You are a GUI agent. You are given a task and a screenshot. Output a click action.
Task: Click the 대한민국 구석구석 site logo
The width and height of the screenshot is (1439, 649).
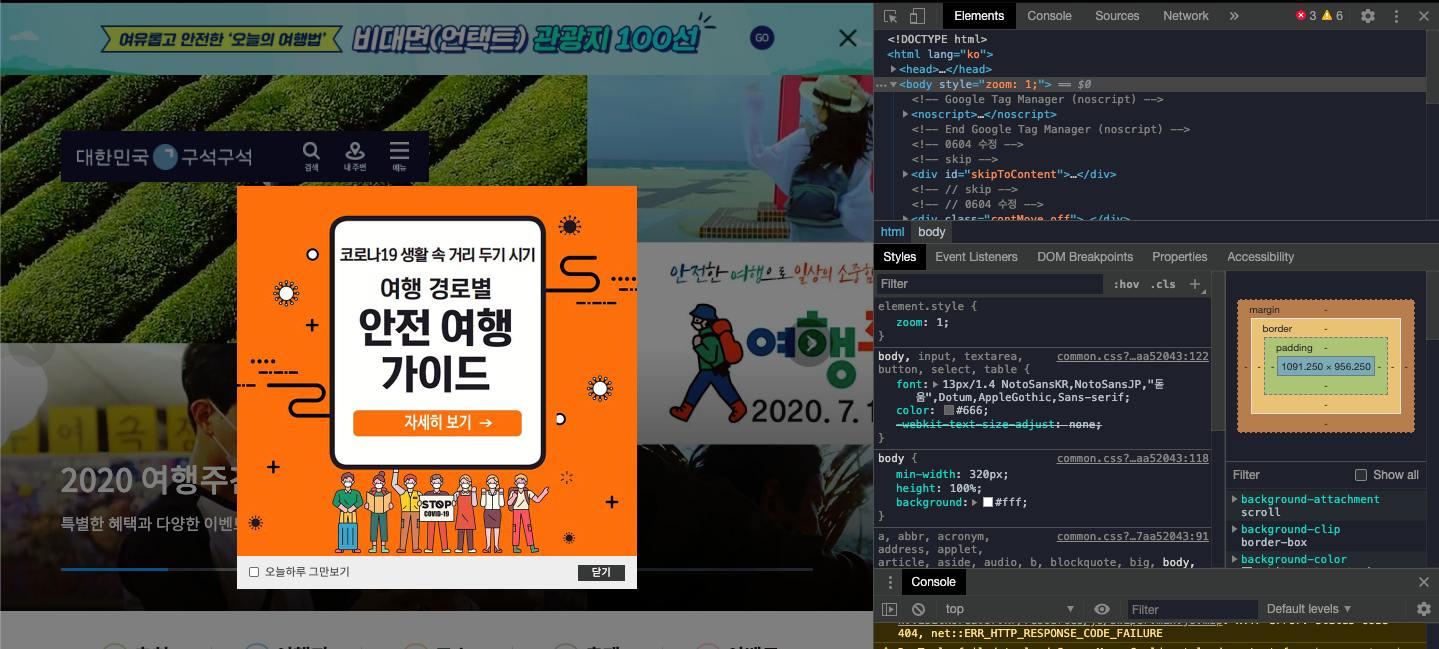164,157
